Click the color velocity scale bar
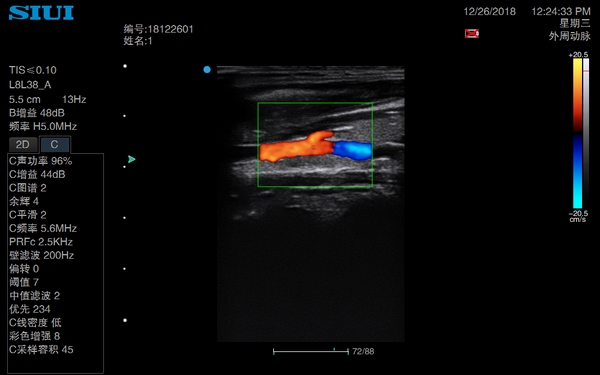 tap(577, 133)
